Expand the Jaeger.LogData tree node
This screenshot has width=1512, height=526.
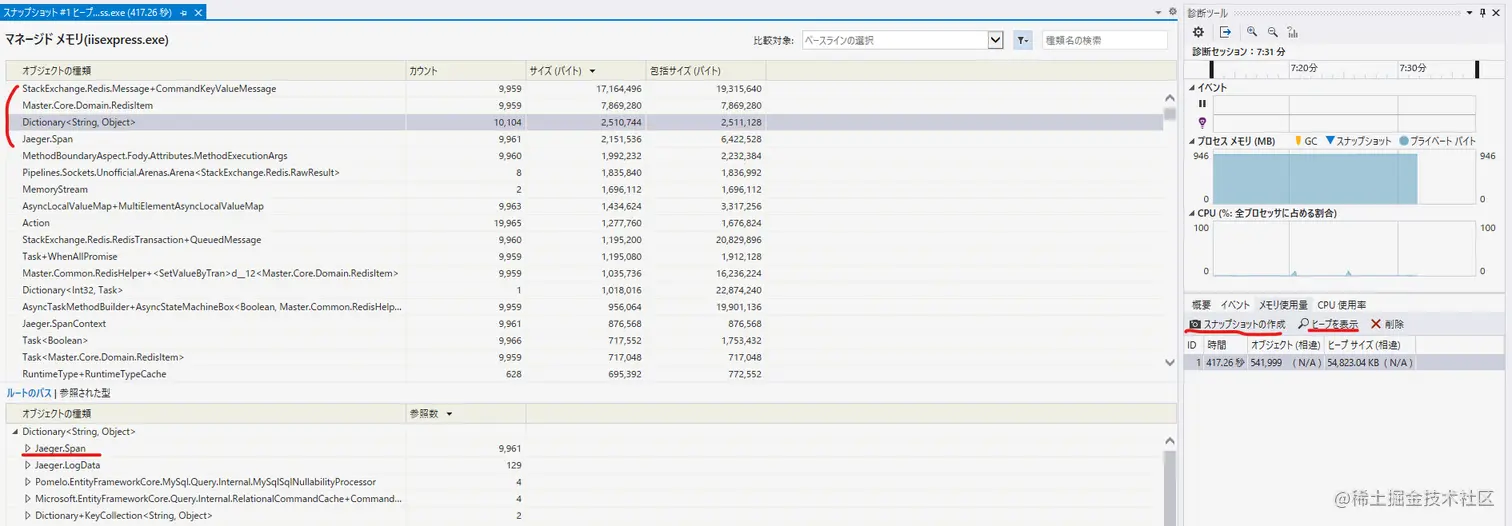click(x=28, y=465)
